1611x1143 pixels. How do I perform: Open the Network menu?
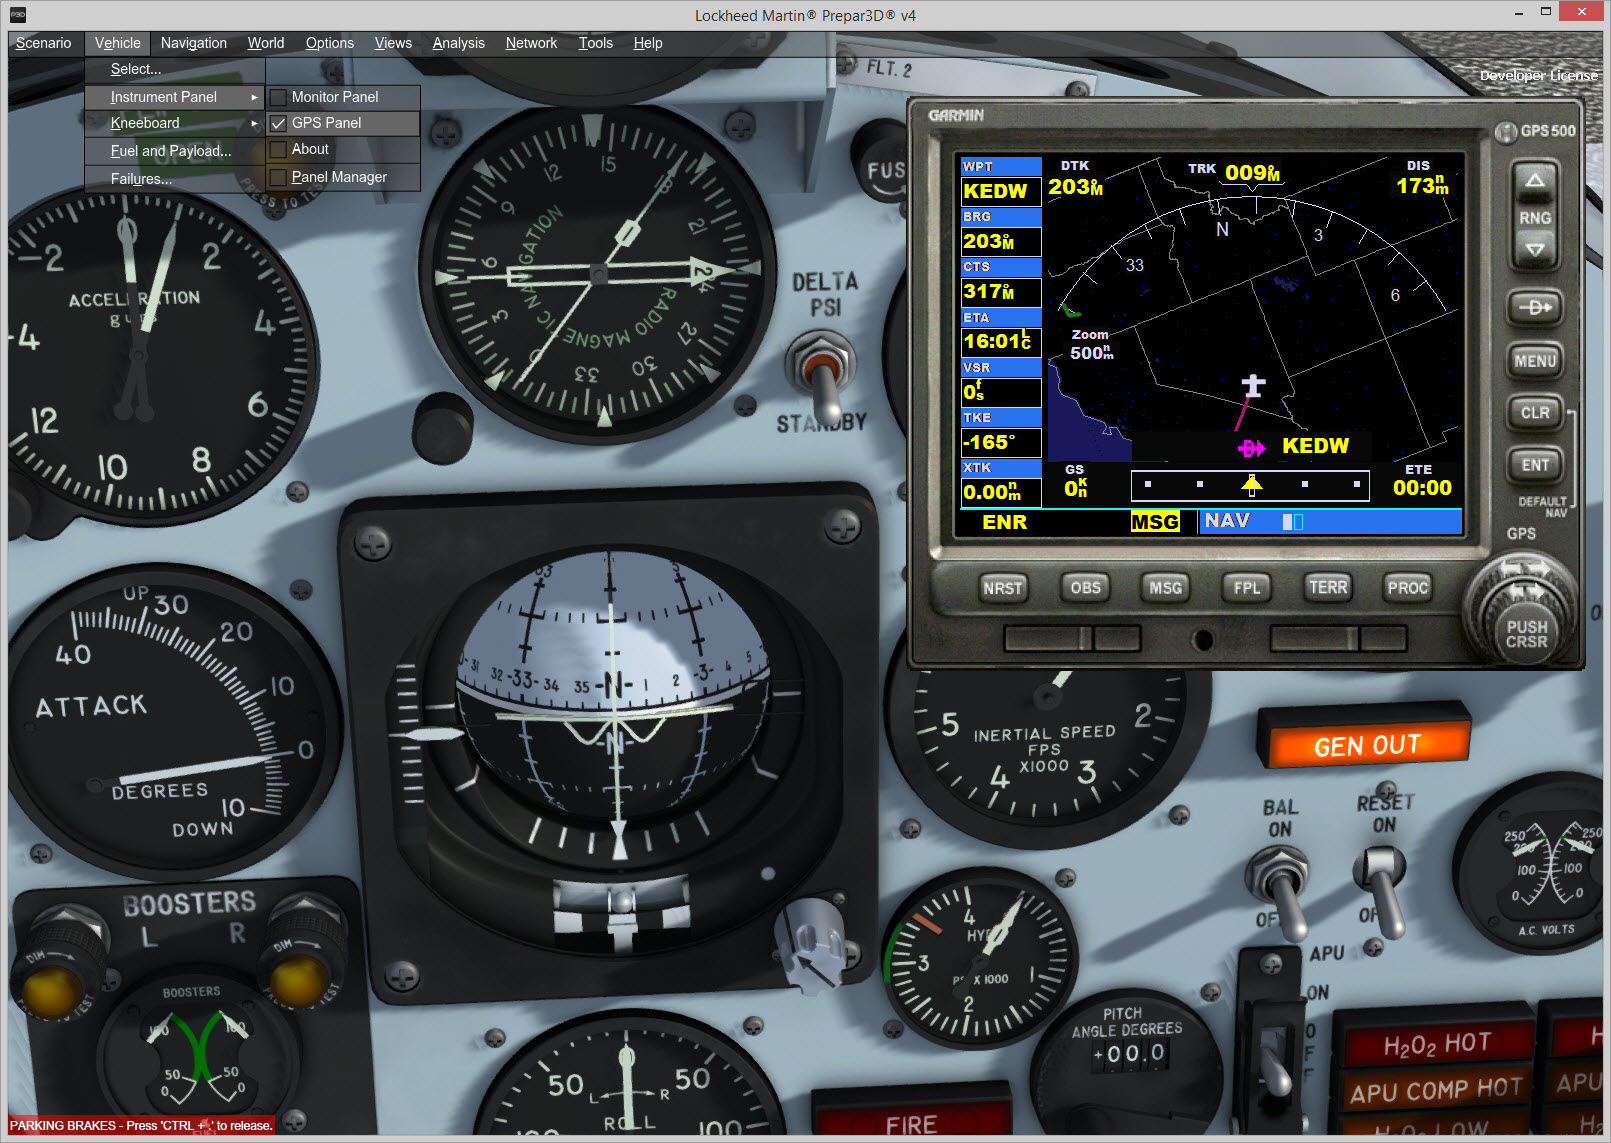coord(531,43)
